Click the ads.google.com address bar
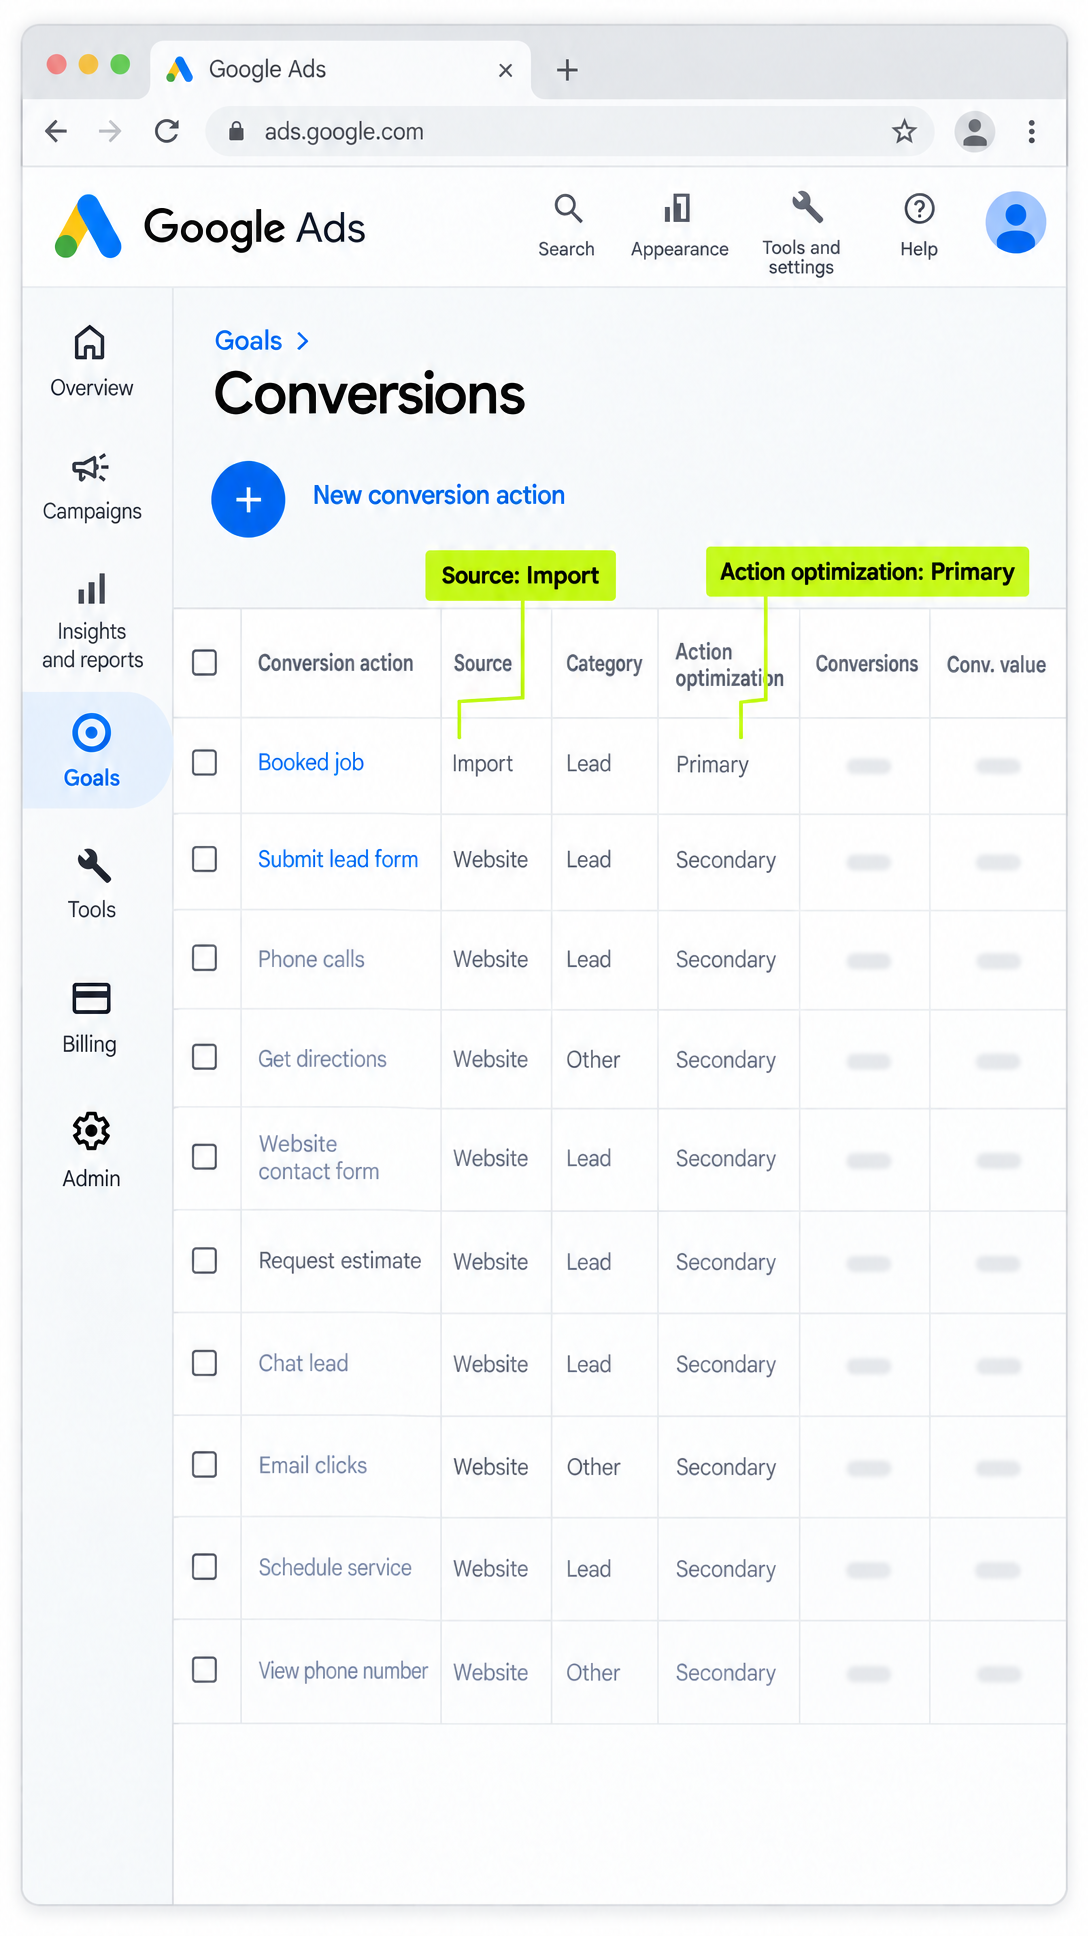The height and width of the screenshot is (1936, 1088). click(x=570, y=131)
